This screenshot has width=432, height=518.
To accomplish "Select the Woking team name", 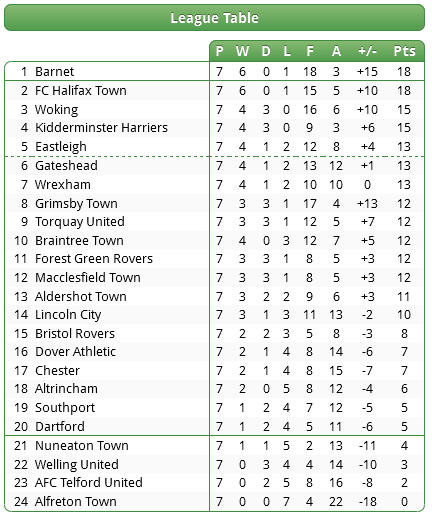I will point(56,109).
